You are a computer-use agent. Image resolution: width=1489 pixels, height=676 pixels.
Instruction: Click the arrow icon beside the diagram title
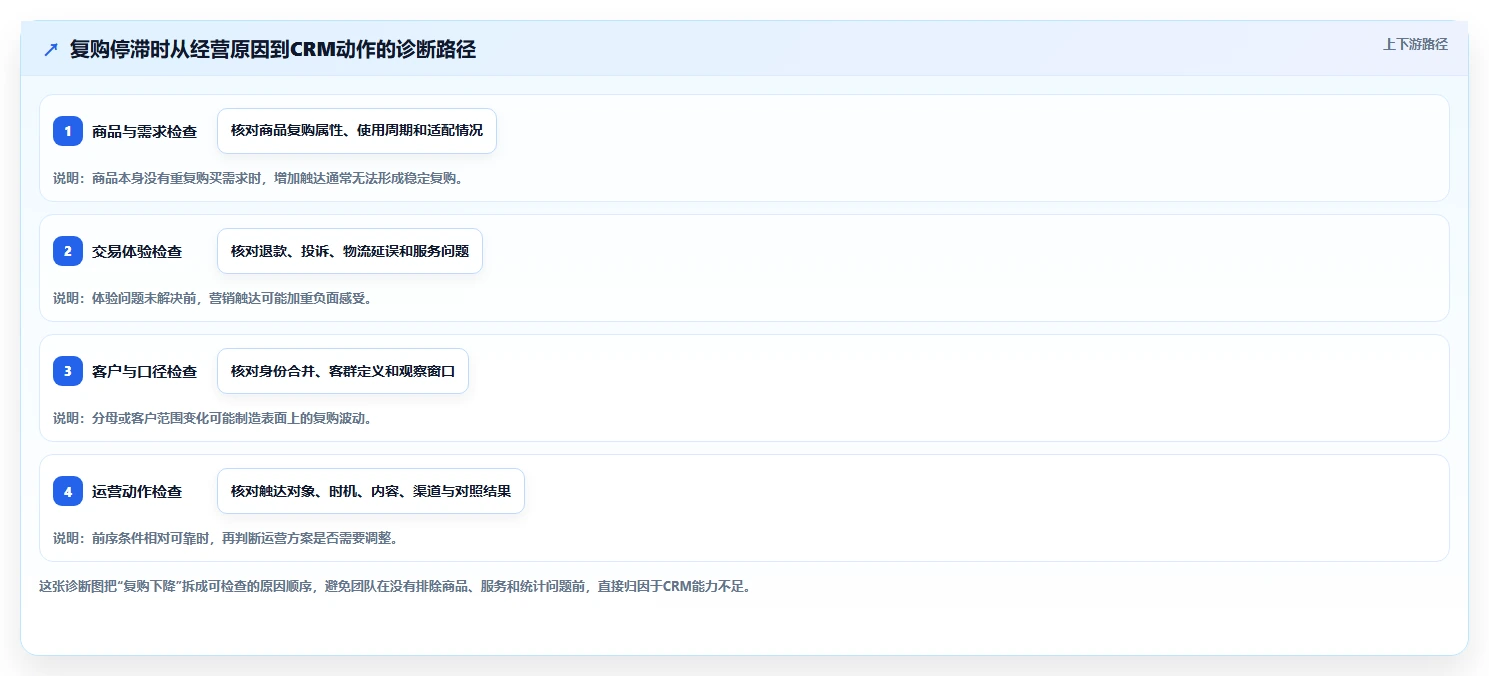pos(51,50)
